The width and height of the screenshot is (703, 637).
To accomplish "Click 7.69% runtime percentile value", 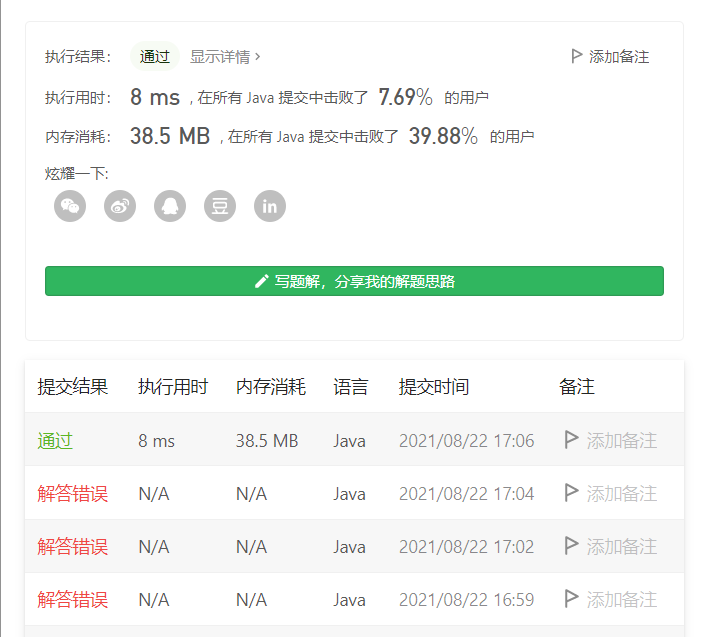I will pos(406,97).
